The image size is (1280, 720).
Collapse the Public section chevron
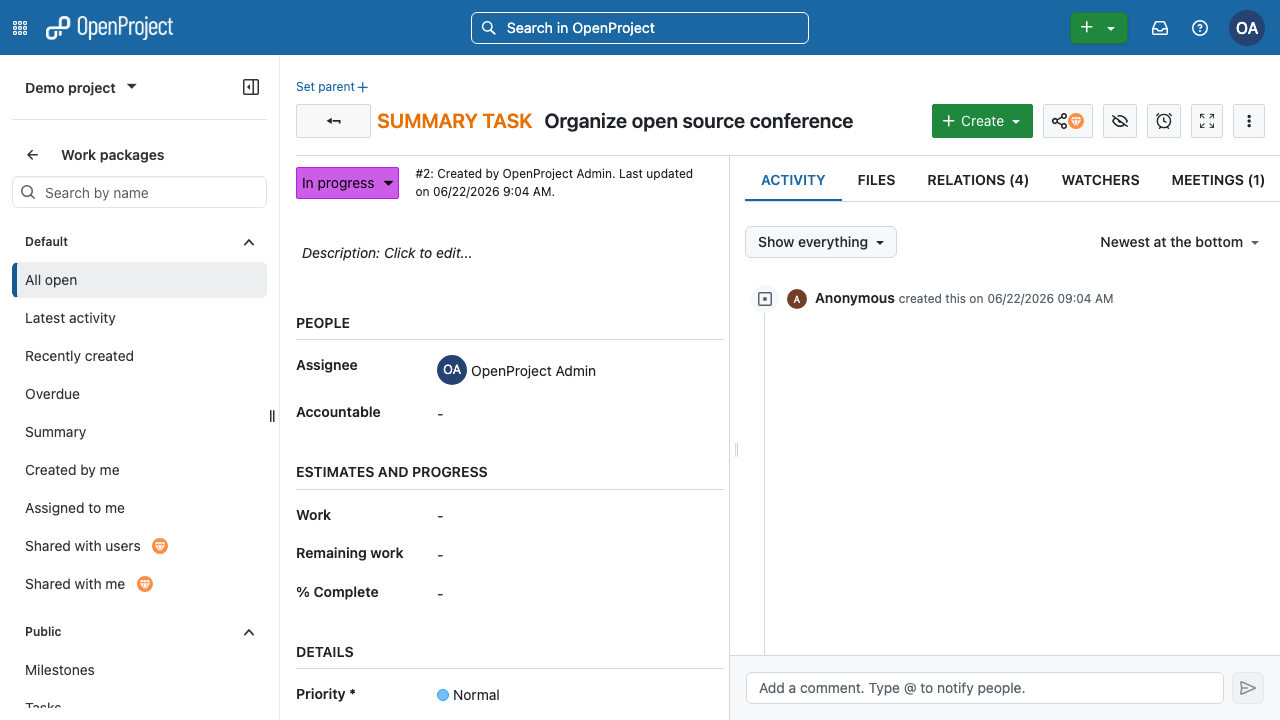click(249, 632)
